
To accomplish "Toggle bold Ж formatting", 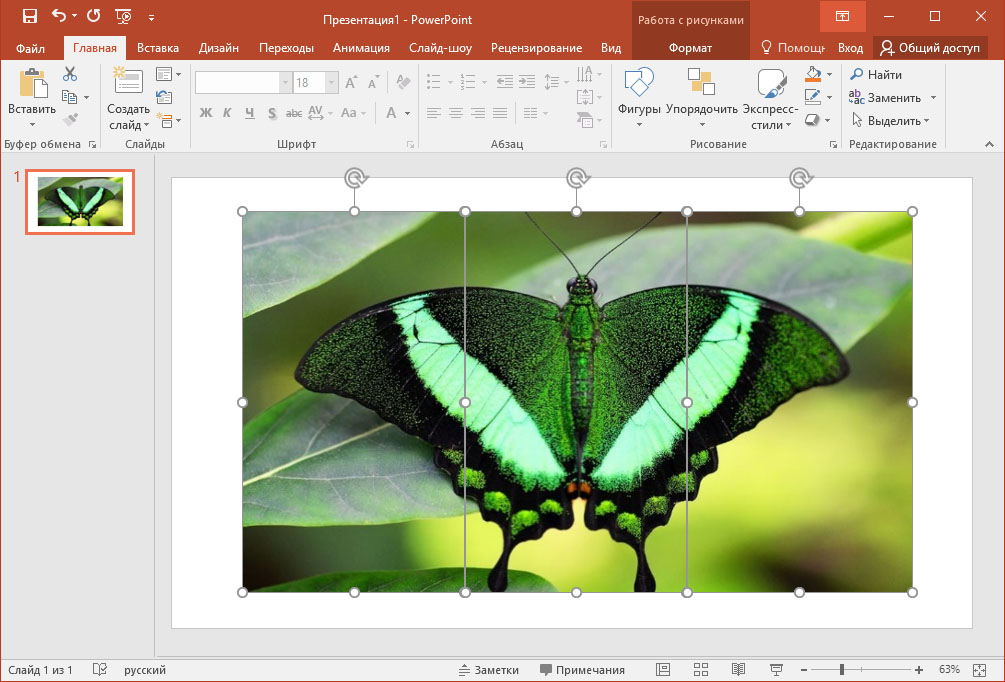I will pos(206,113).
